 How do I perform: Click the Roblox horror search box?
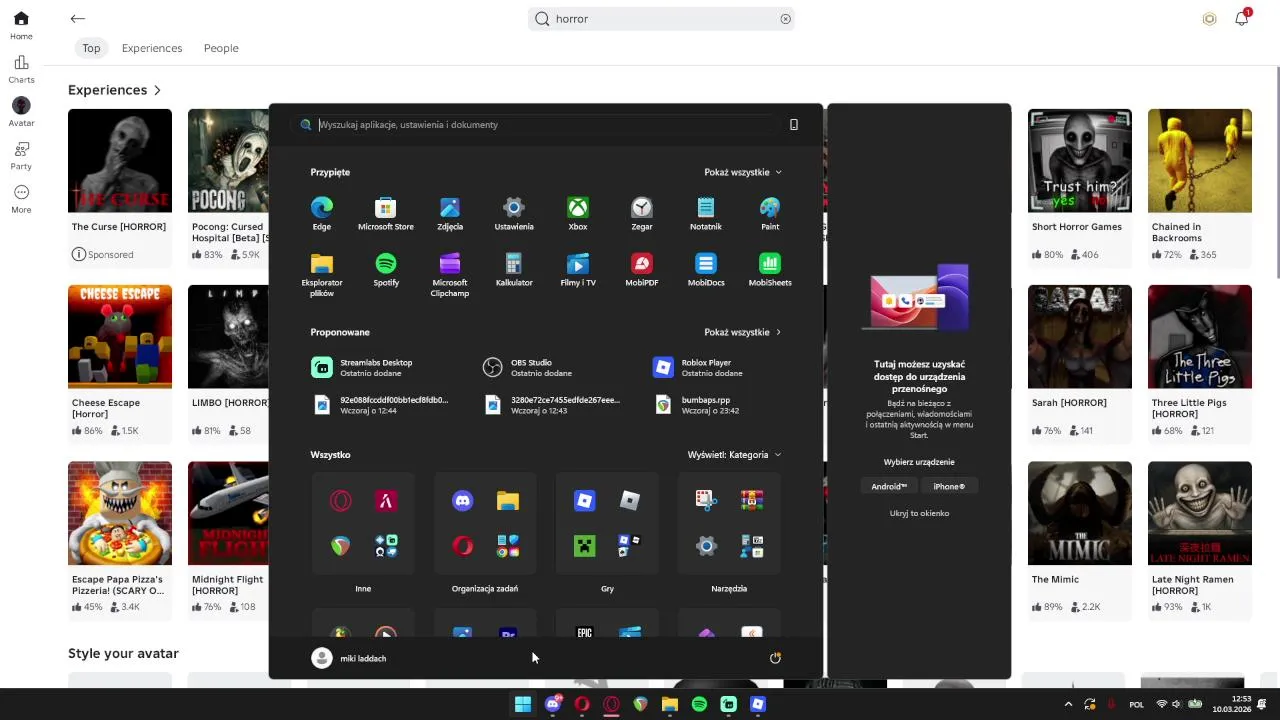pos(661,19)
